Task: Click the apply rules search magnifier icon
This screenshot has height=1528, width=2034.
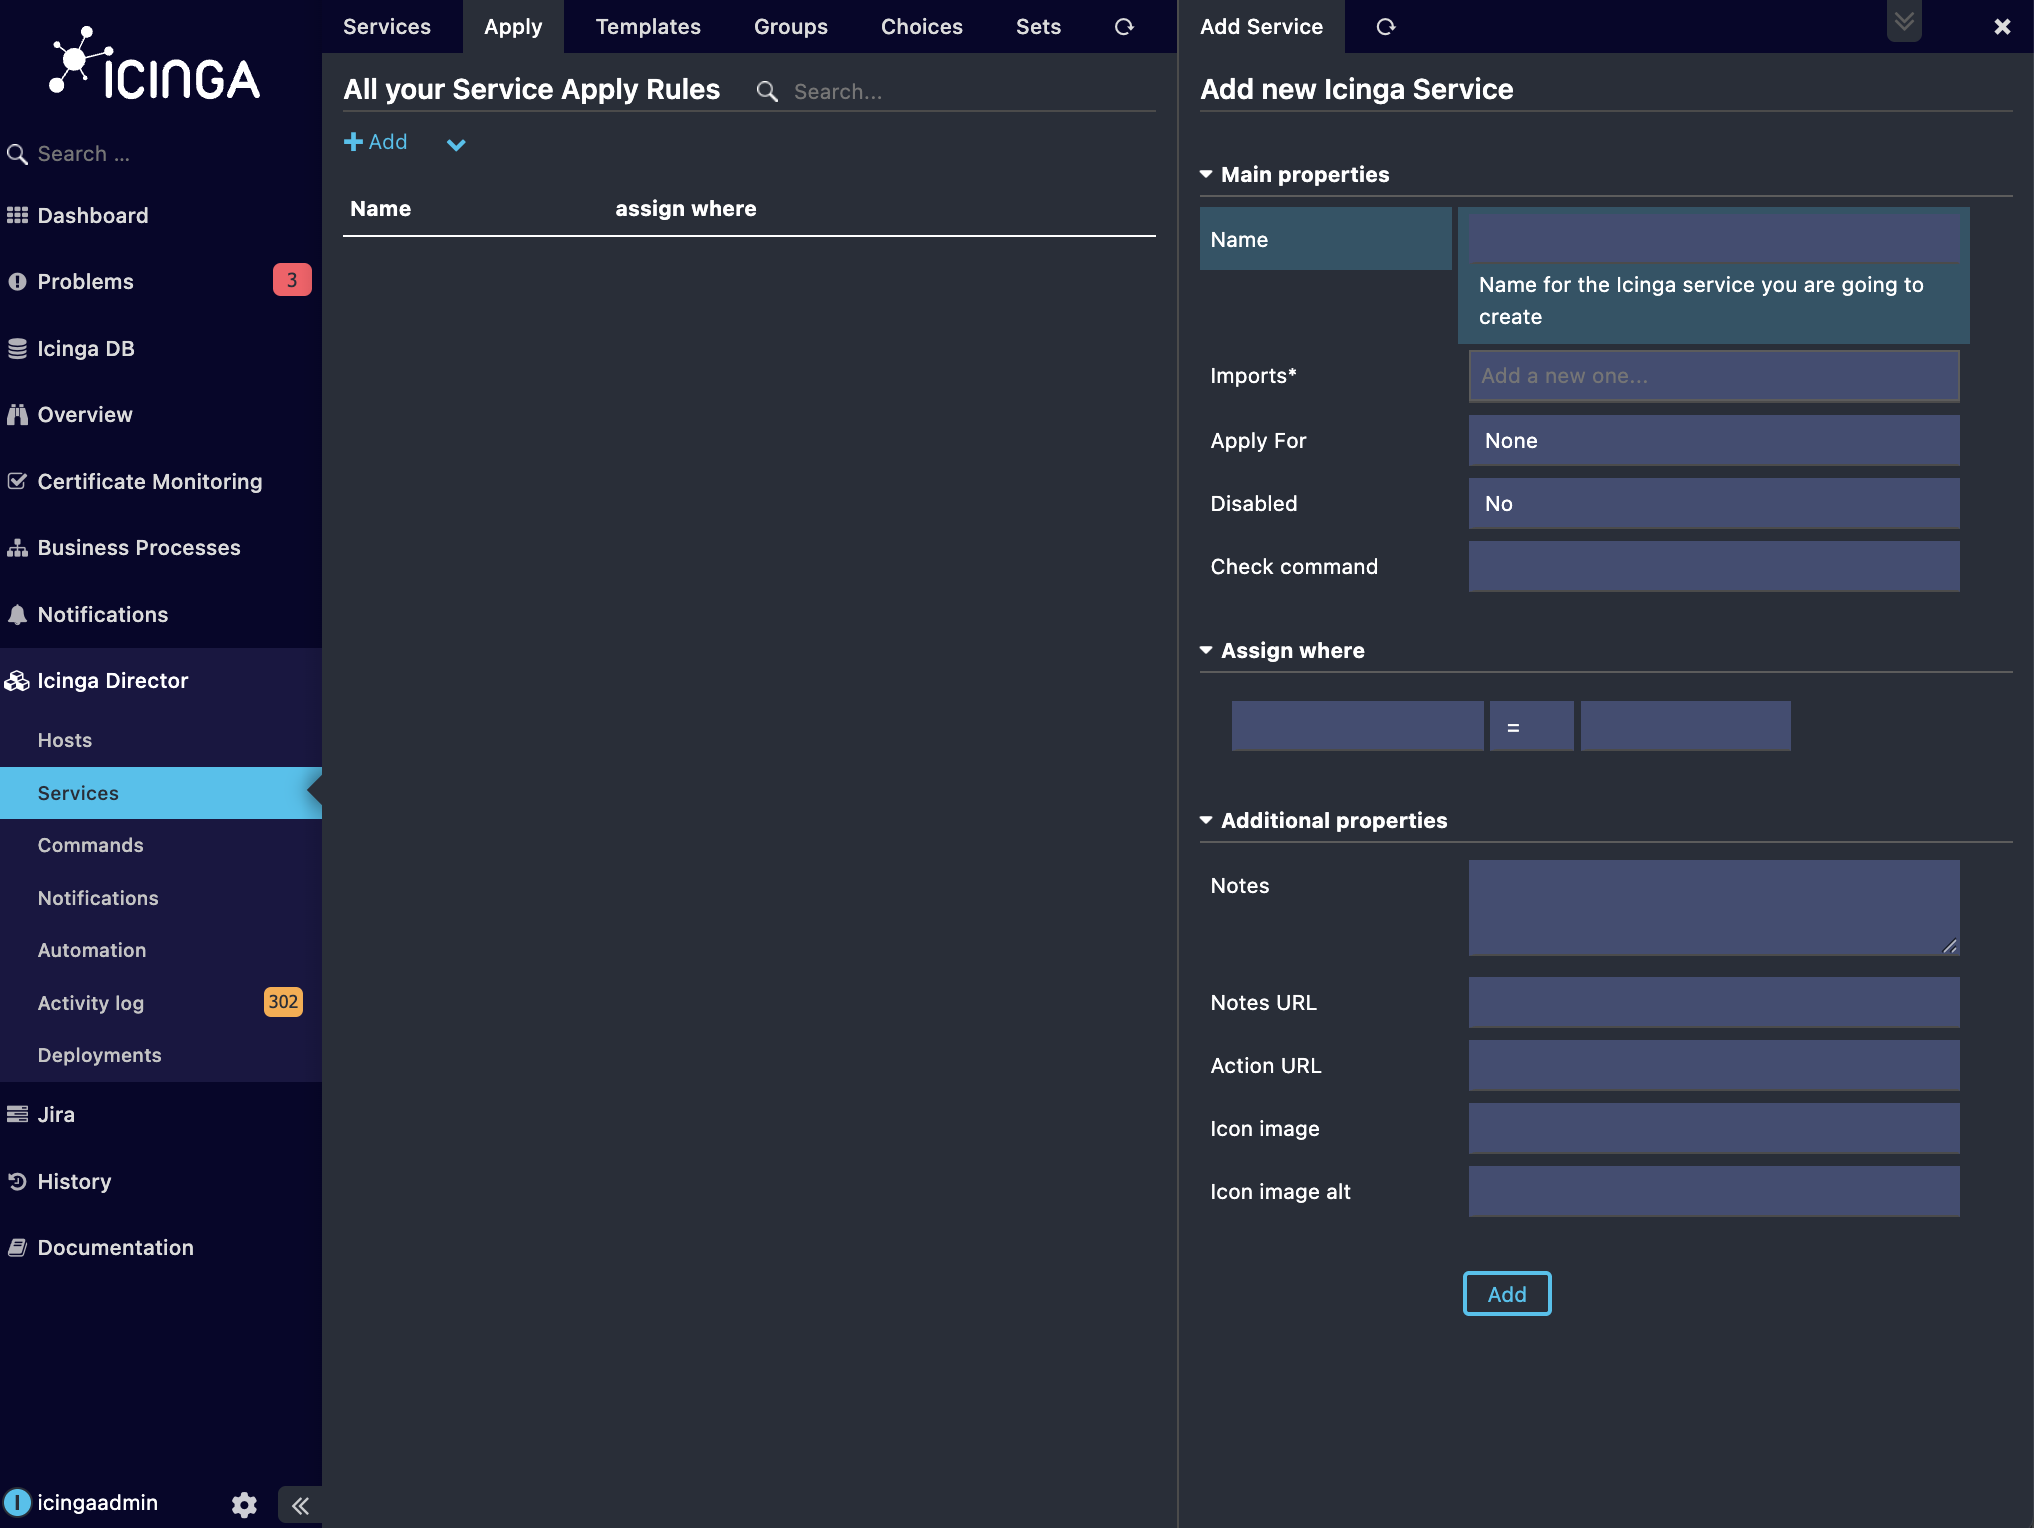Action: [x=767, y=92]
